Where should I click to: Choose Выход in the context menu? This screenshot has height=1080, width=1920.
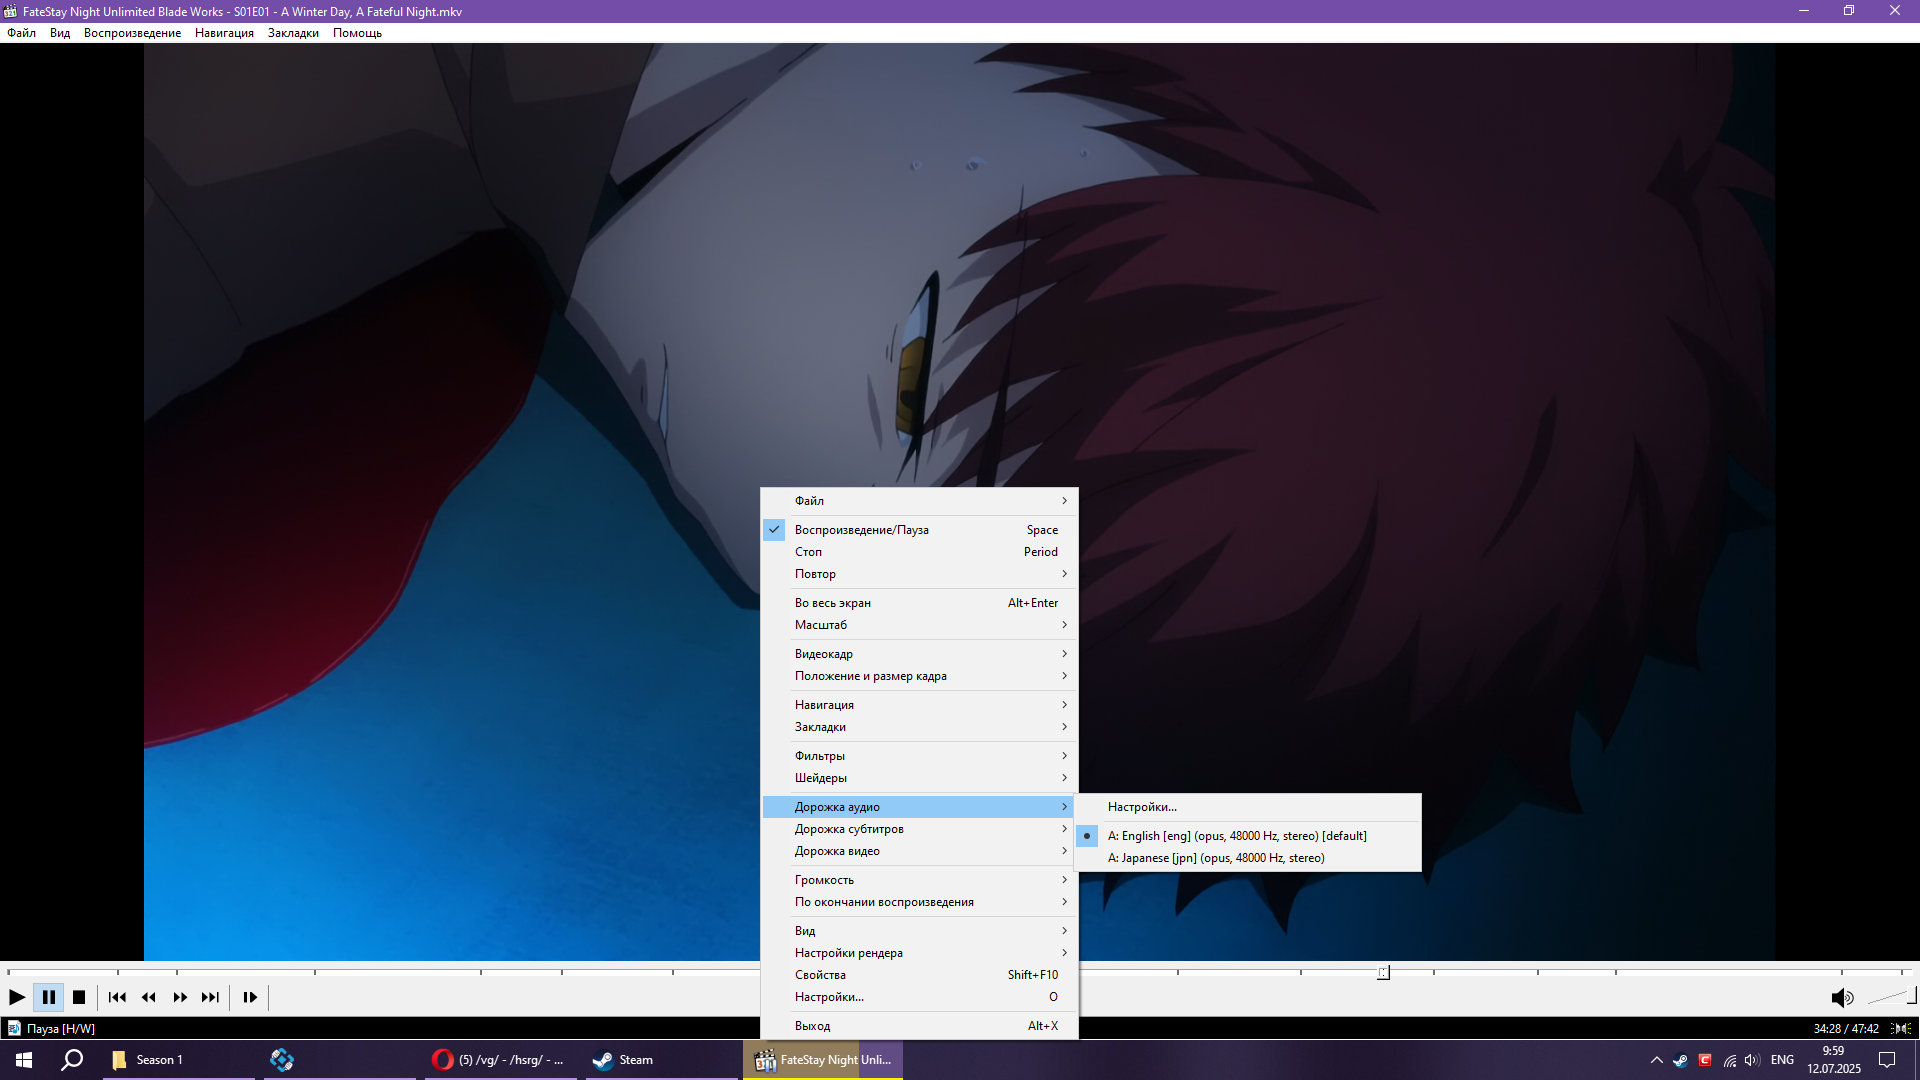920,1026
